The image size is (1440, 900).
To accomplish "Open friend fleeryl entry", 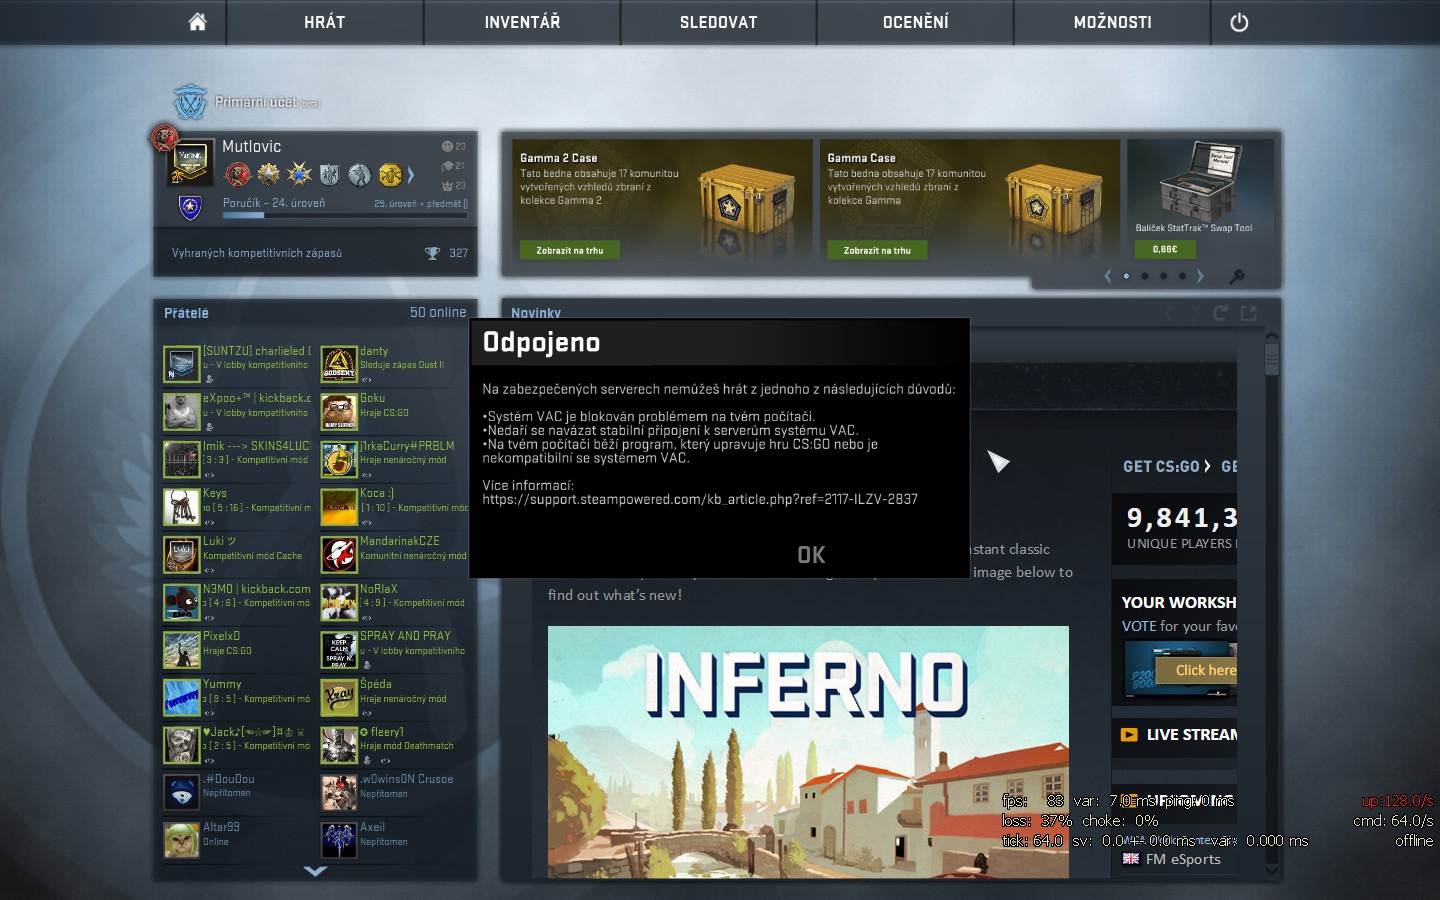I will click(x=395, y=745).
